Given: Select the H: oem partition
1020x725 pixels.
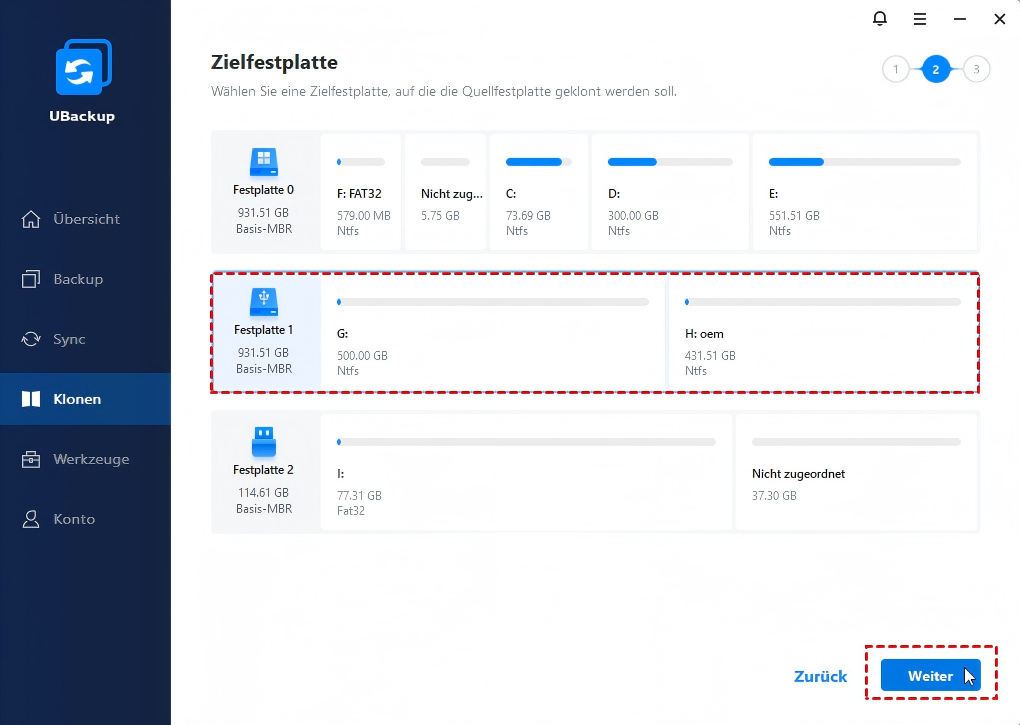Looking at the screenshot, I should pos(822,333).
